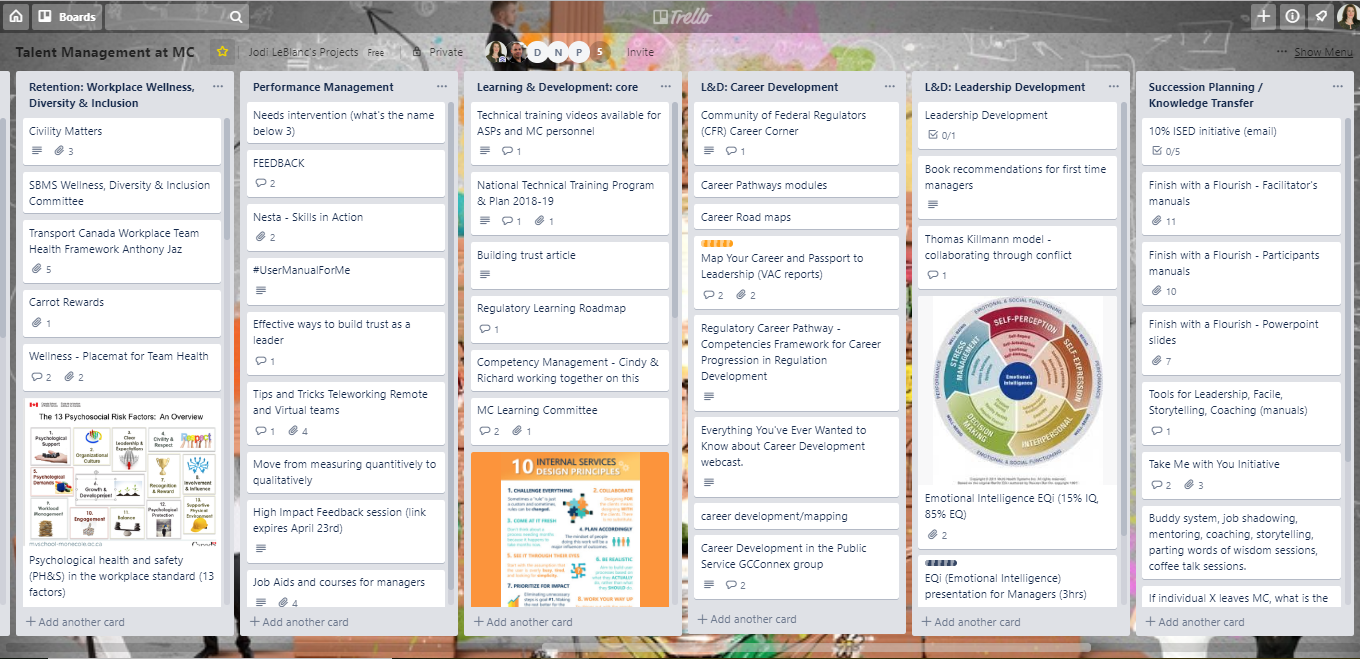Add another card to Retention list

pos(76,622)
